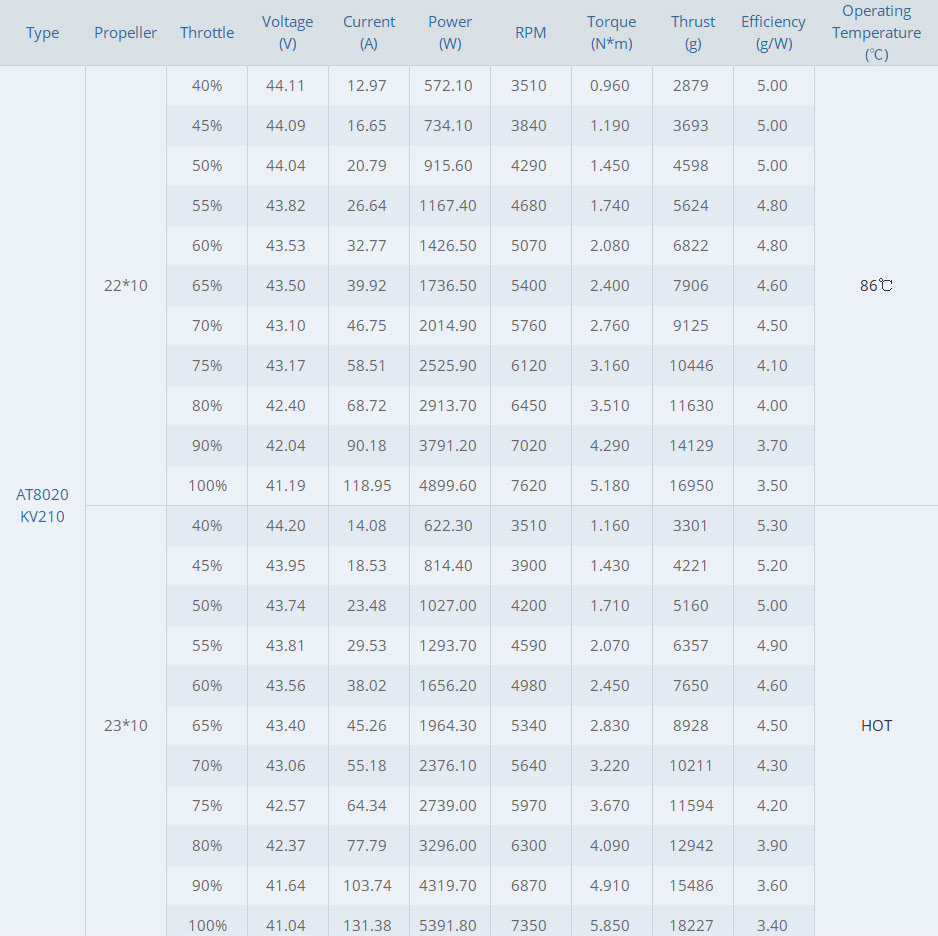Click the Operating Temperature column header

876,33
